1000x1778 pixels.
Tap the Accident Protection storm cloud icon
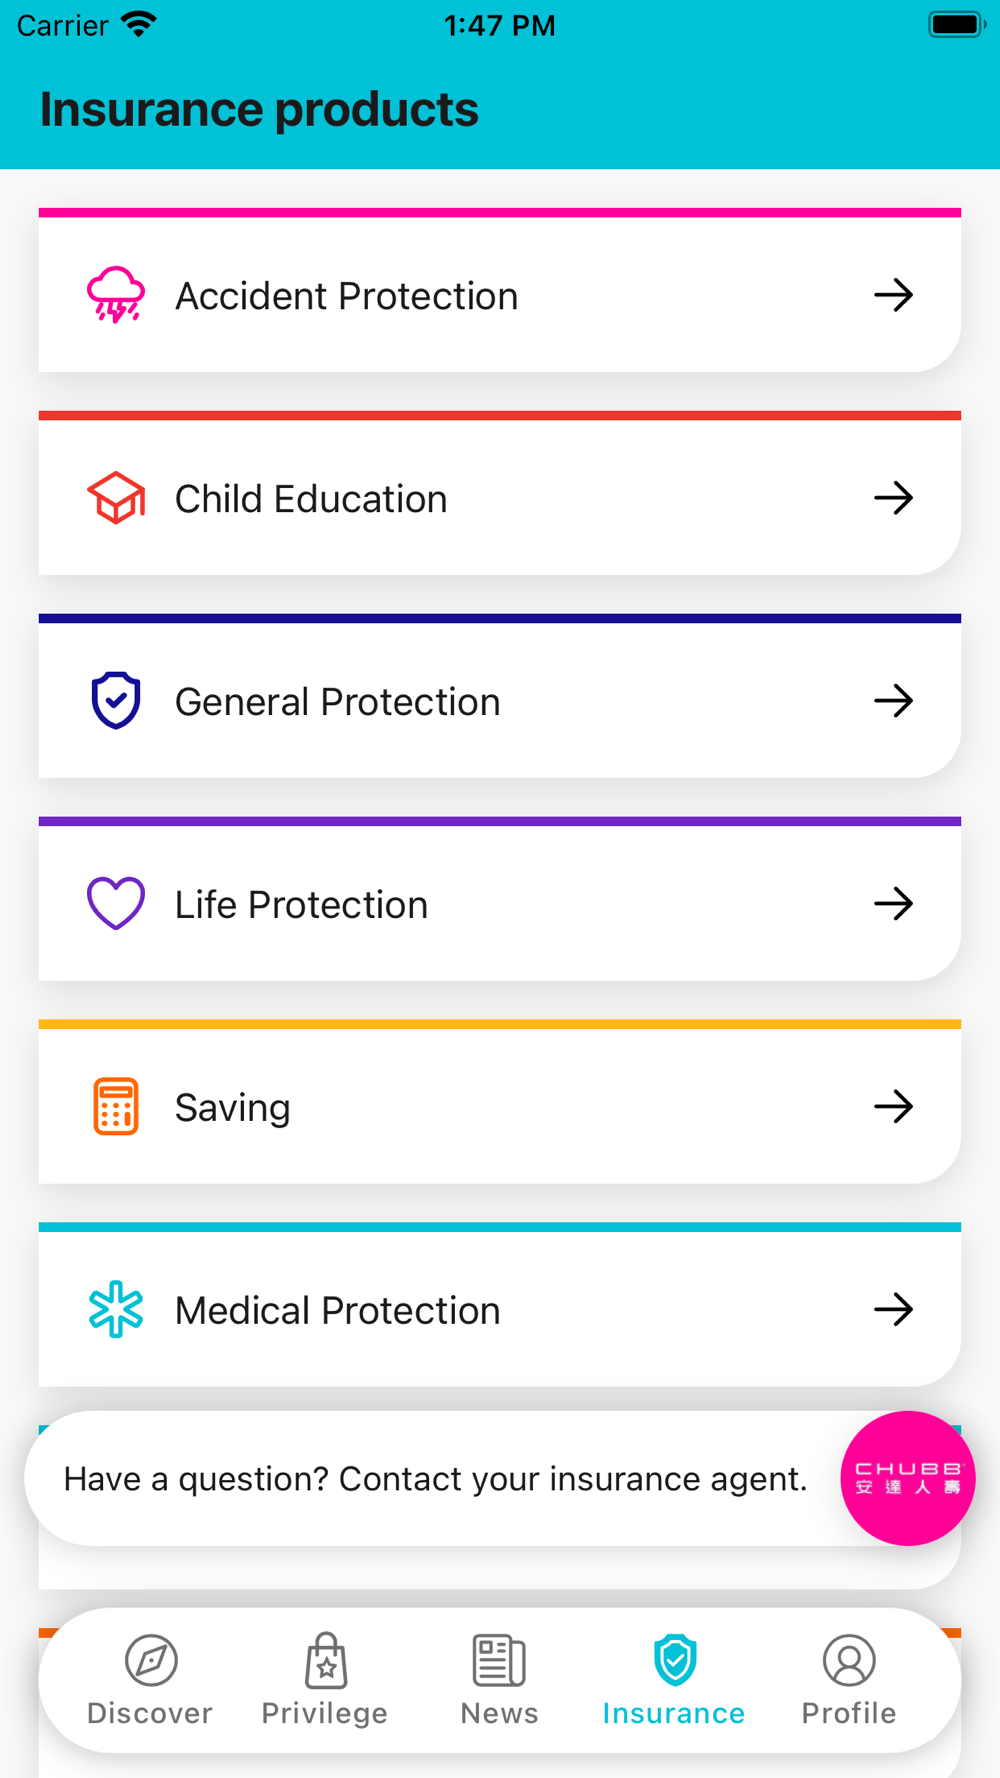(x=116, y=295)
